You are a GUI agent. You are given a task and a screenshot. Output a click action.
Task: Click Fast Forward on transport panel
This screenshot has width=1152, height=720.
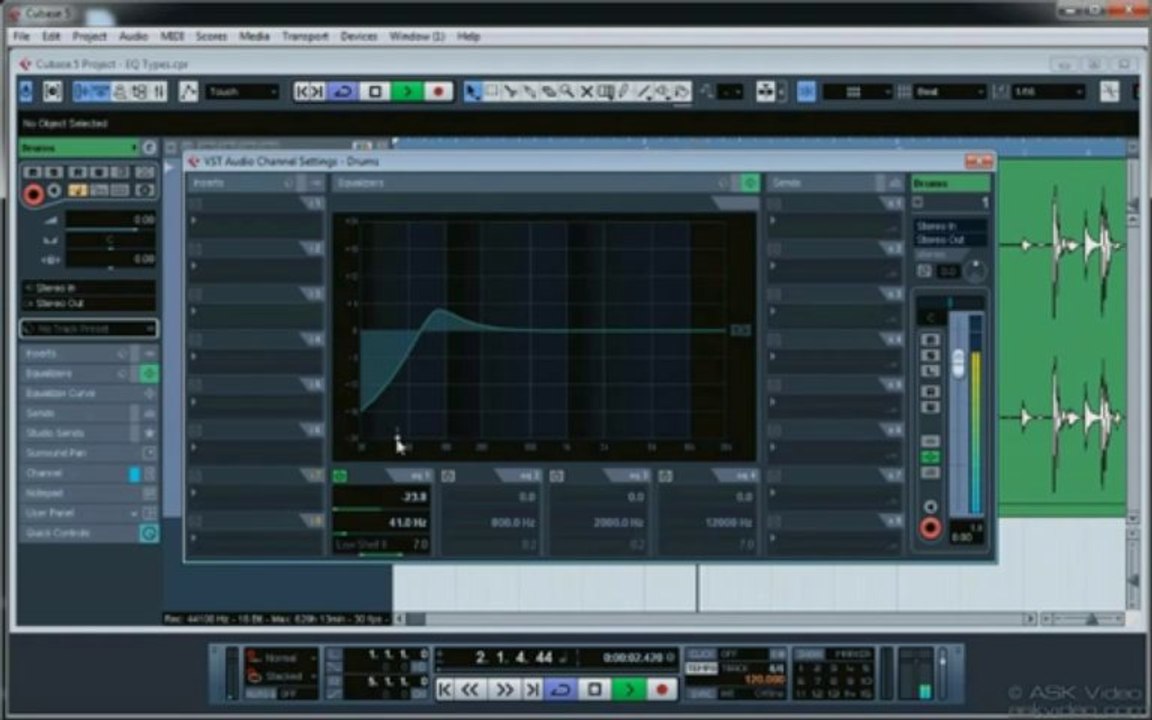point(503,689)
